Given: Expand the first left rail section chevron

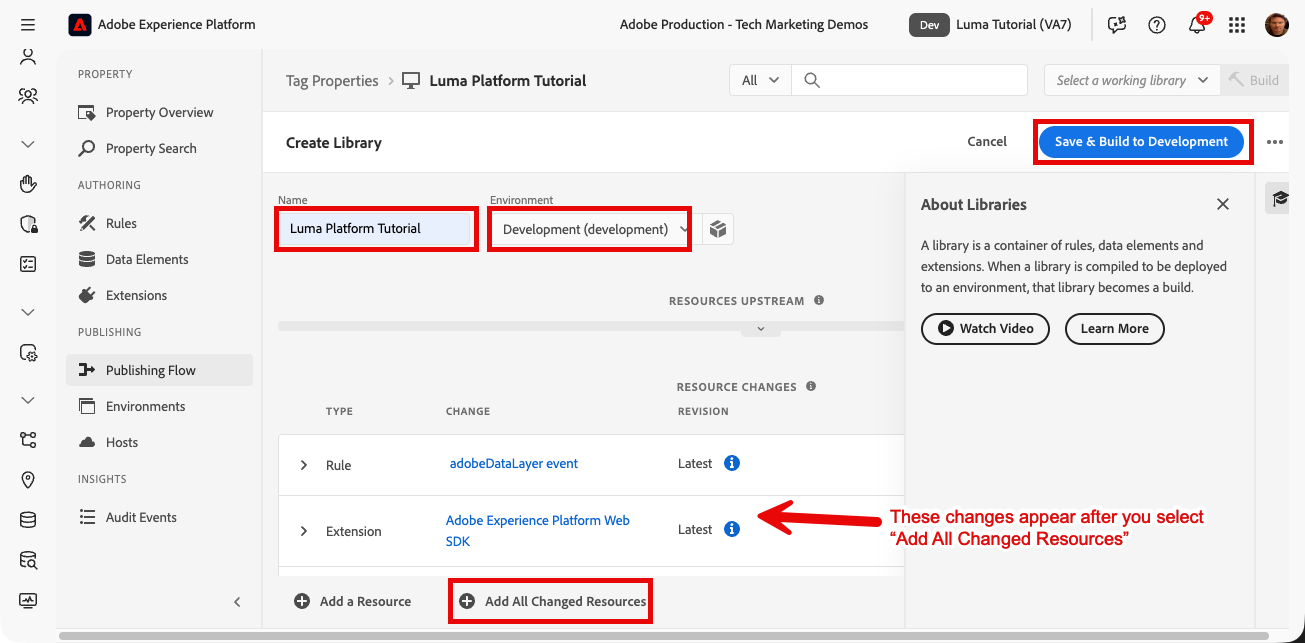Looking at the screenshot, I should point(28,144).
